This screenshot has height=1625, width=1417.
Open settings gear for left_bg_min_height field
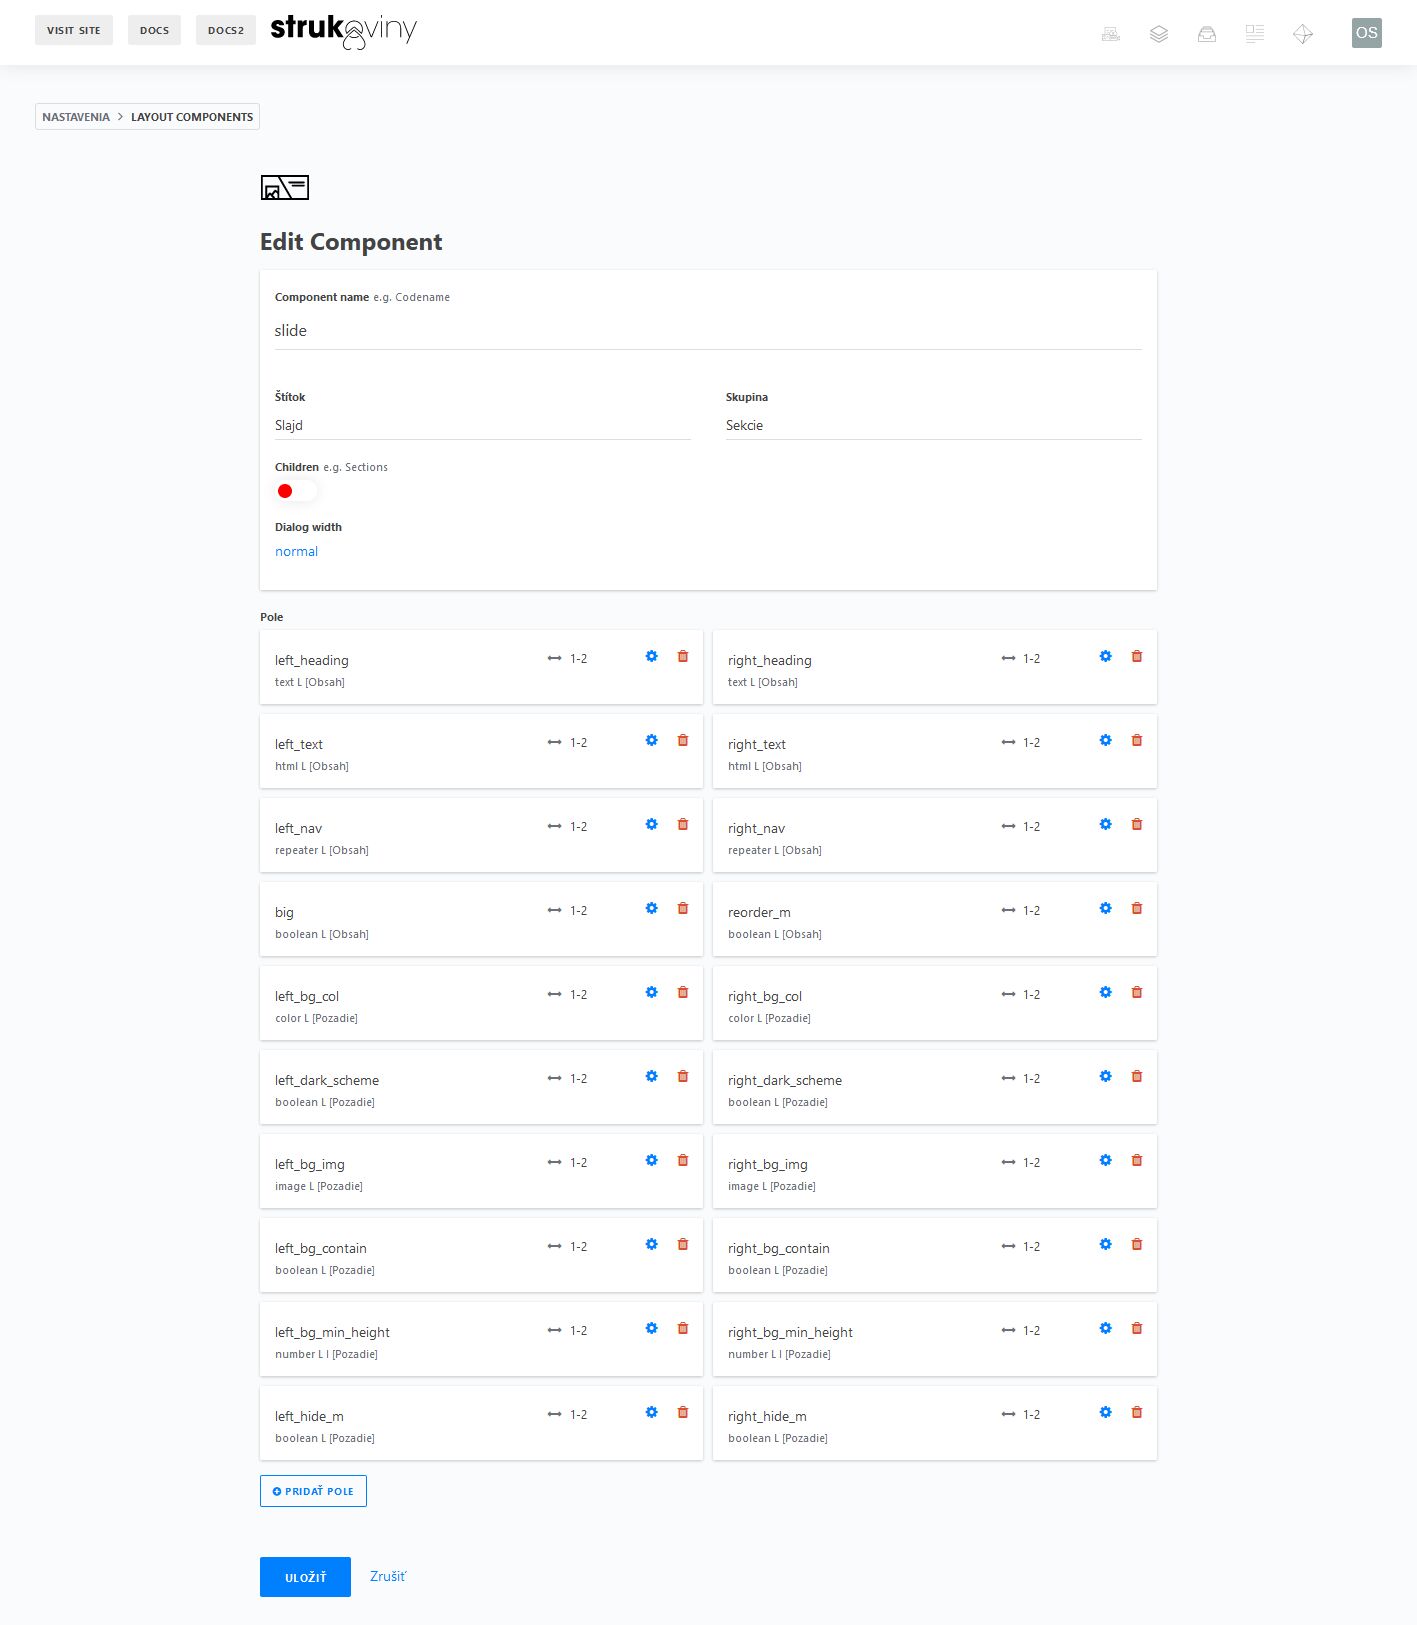tap(652, 1328)
